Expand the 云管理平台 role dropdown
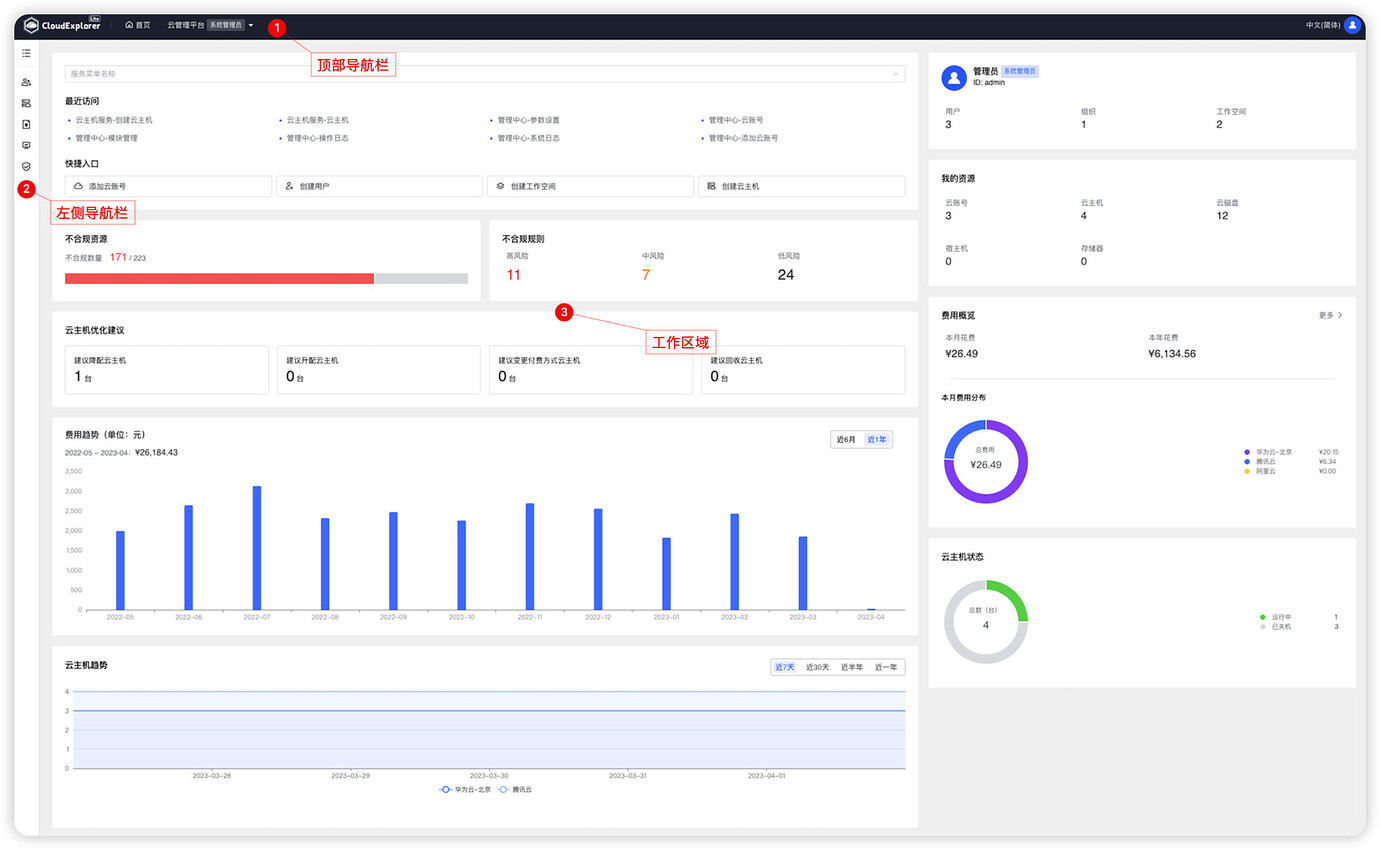 pos(251,25)
